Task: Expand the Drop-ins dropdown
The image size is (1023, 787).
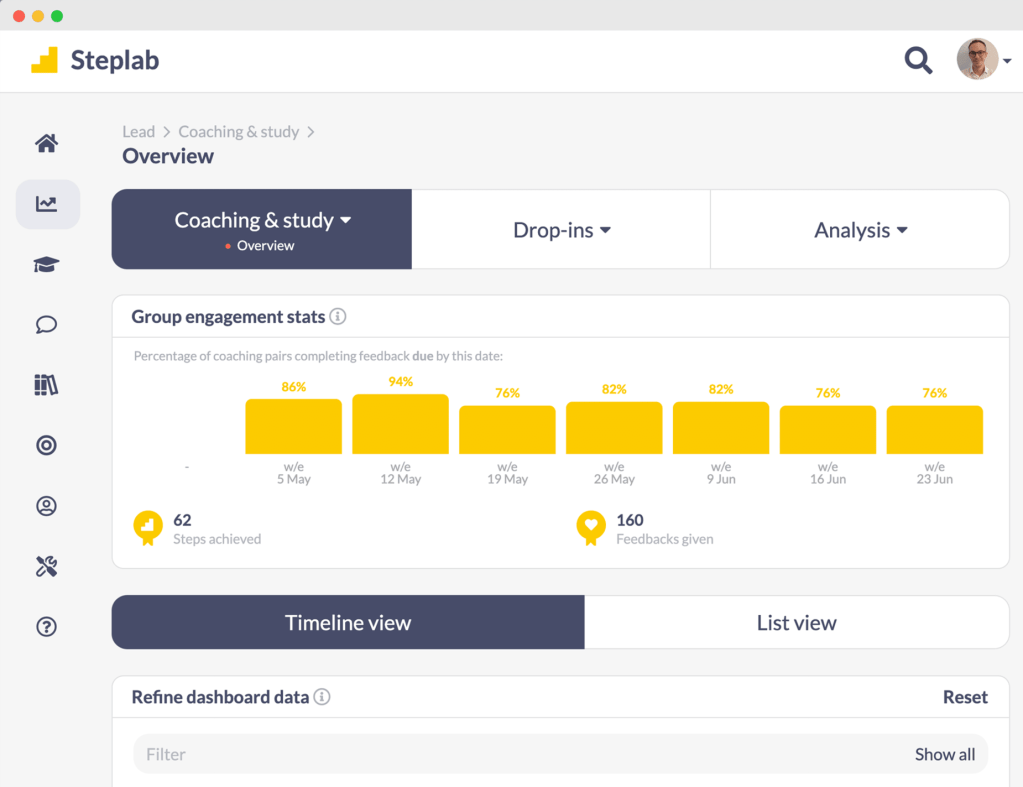Action: (561, 229)
